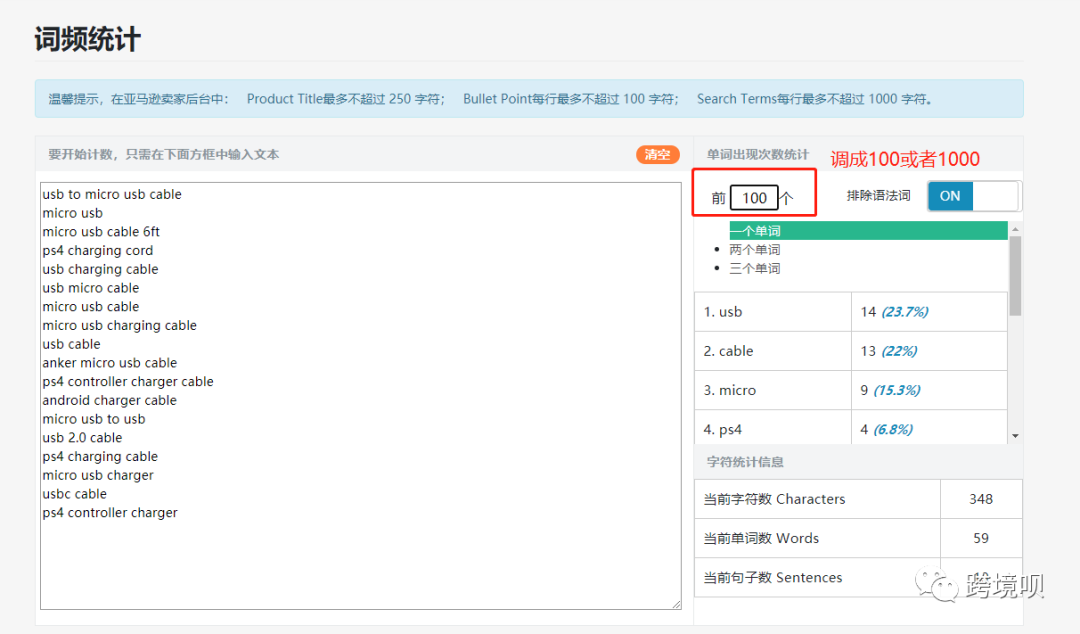Viewport: 1080px width, 634px height.
Task: Click the word list scrollbar down arrow
Action: tap(1015, 436)
